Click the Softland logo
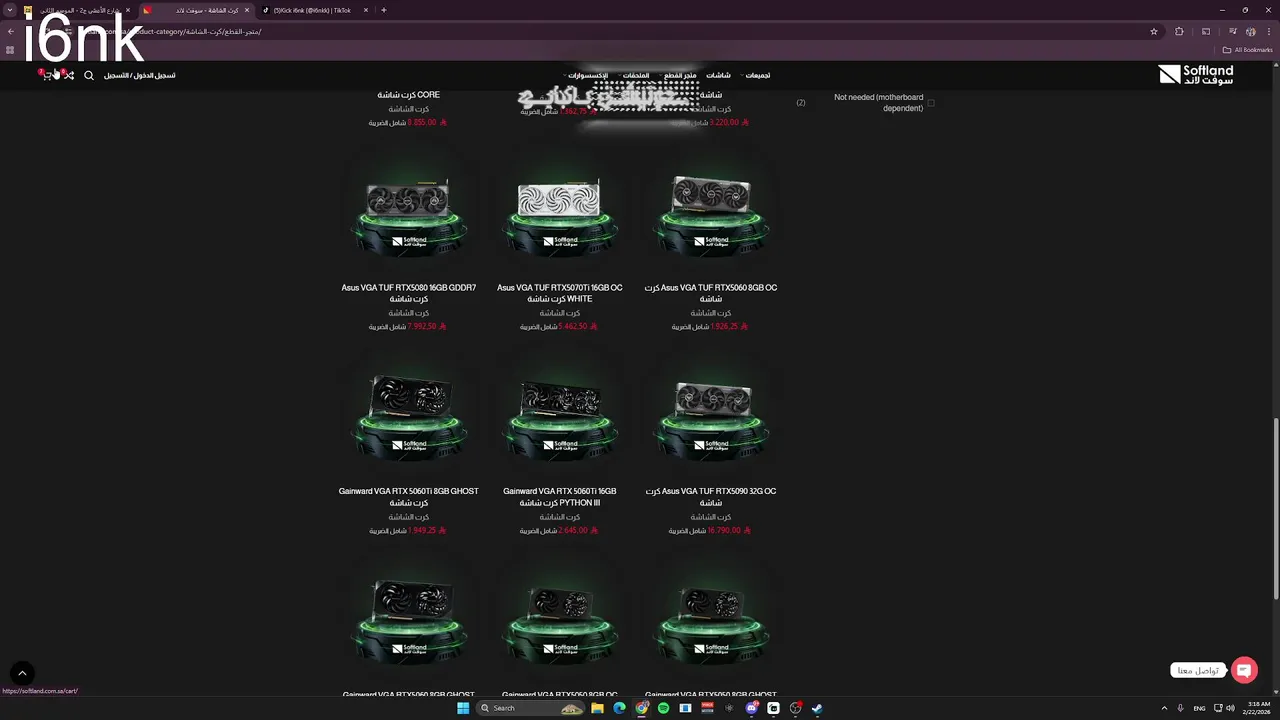Viewport: 1280px width, 720px height. pos(1196,75)
